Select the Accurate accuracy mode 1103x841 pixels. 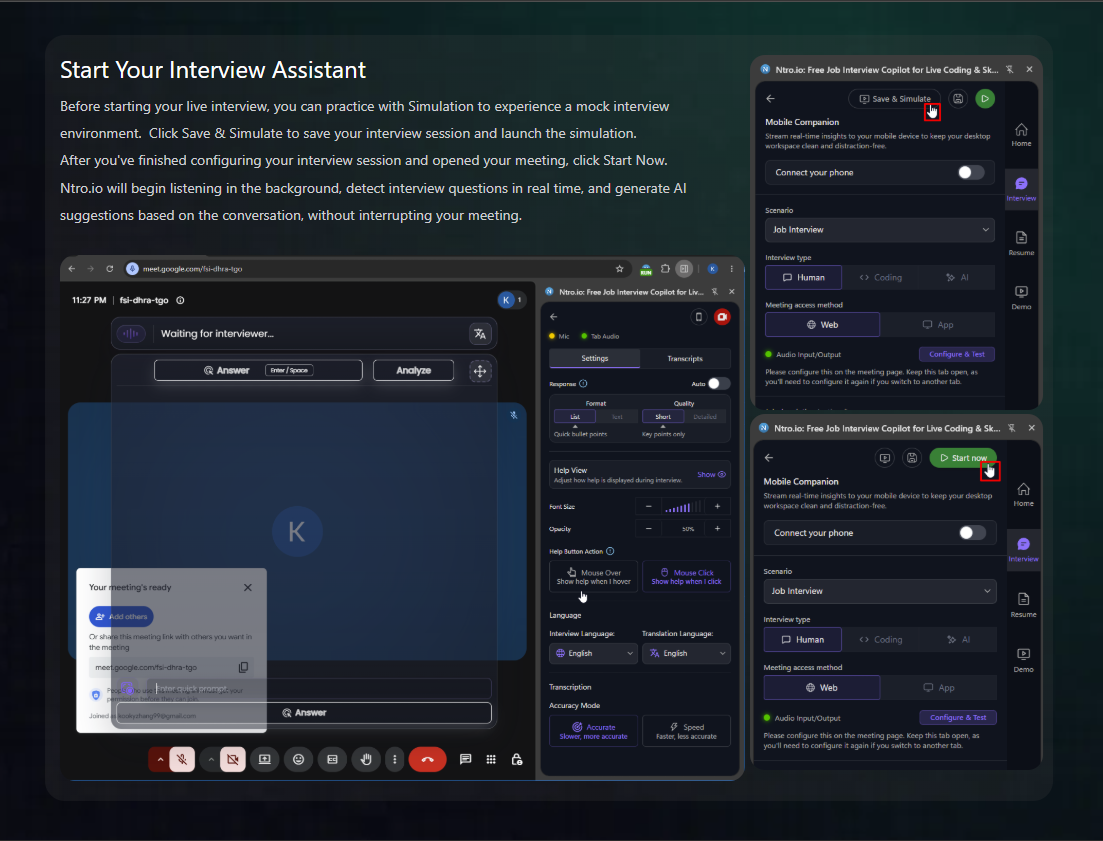594,731
